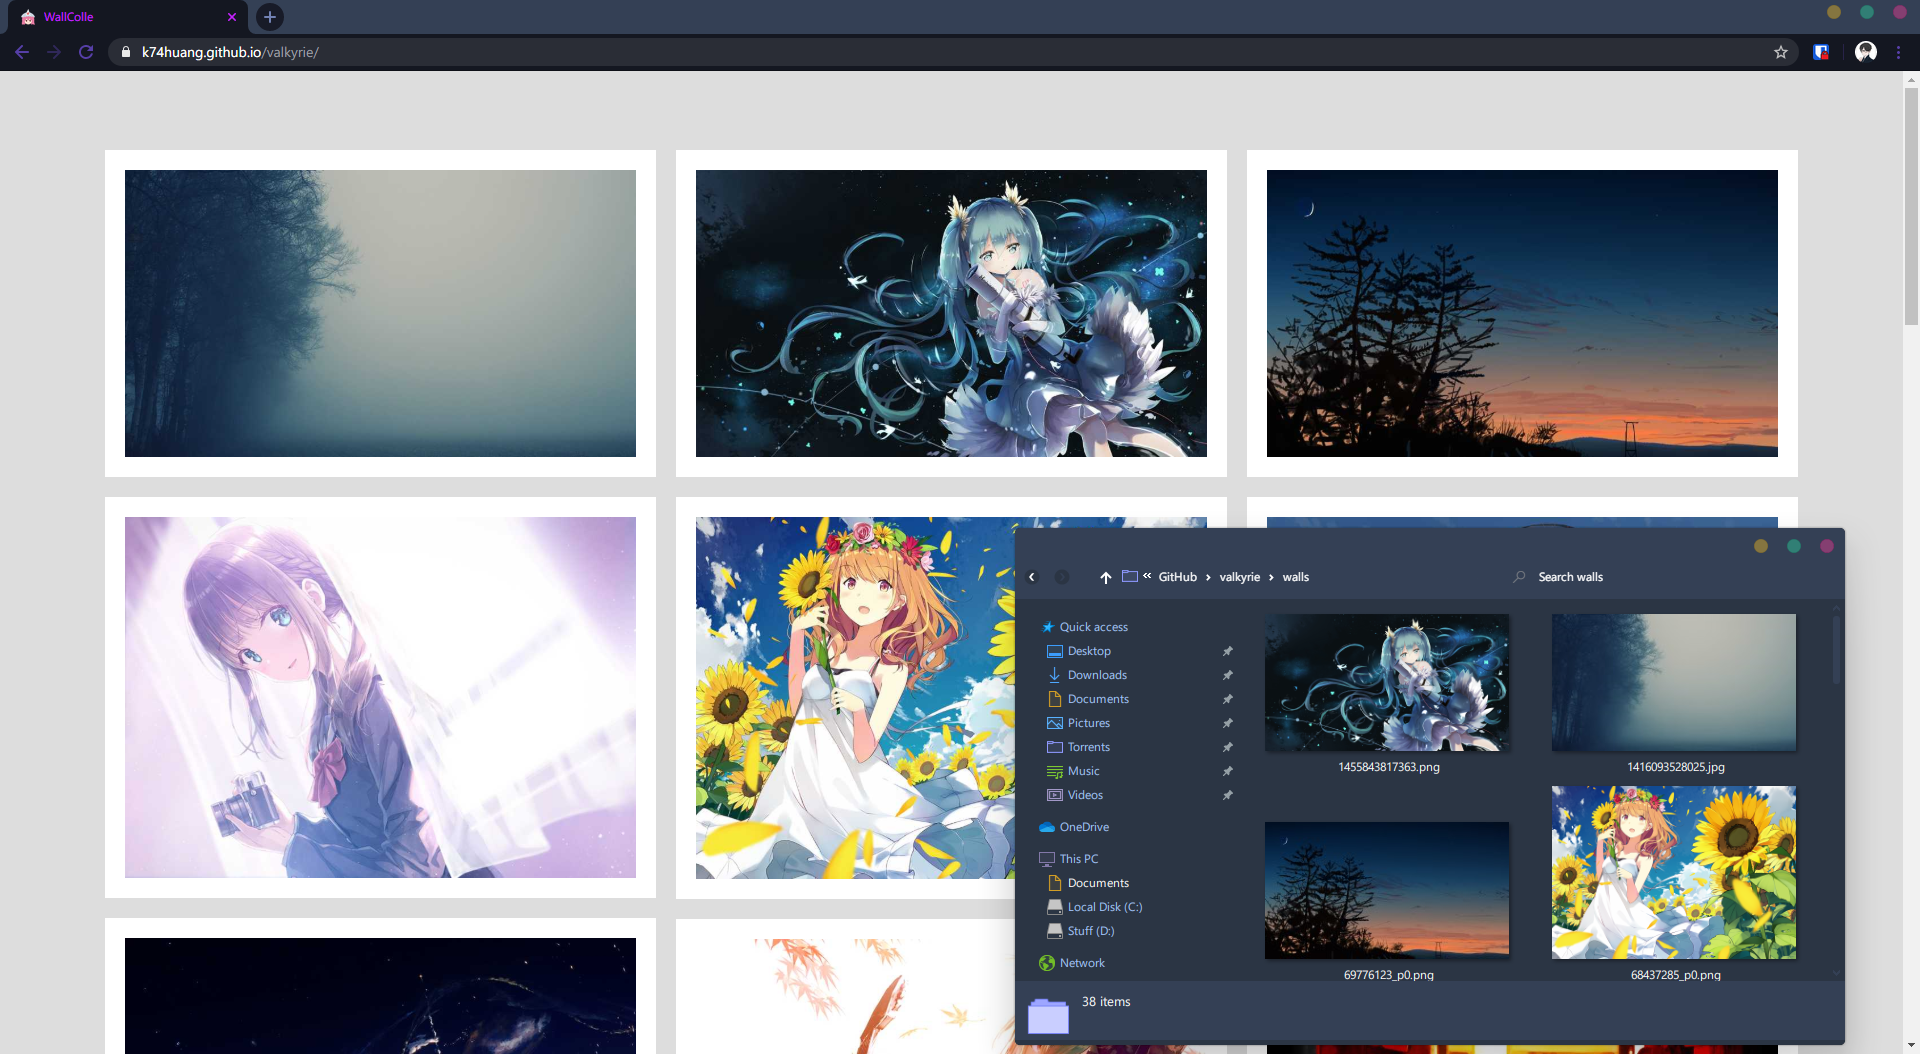Unpin Music using its pin icon
This screenshot has height=1054, width=1920.
point(1227,771)
